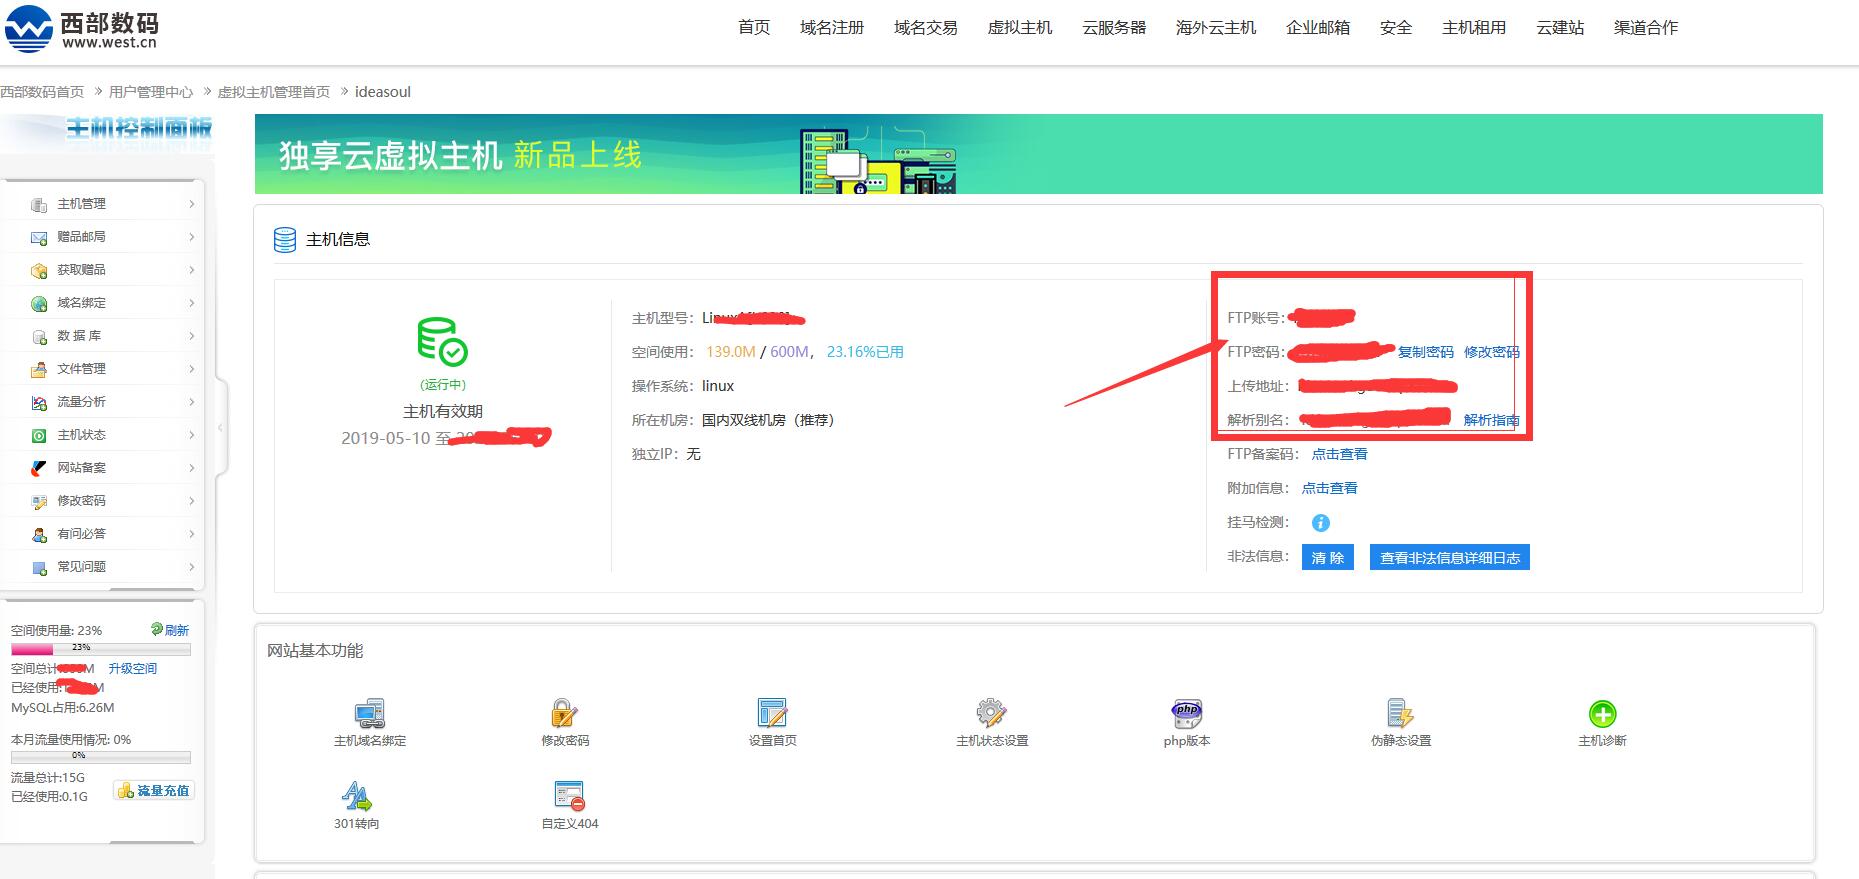1859x879 pixels.
Task: Click the 获取赠品 gift icon
Action: 39,270
